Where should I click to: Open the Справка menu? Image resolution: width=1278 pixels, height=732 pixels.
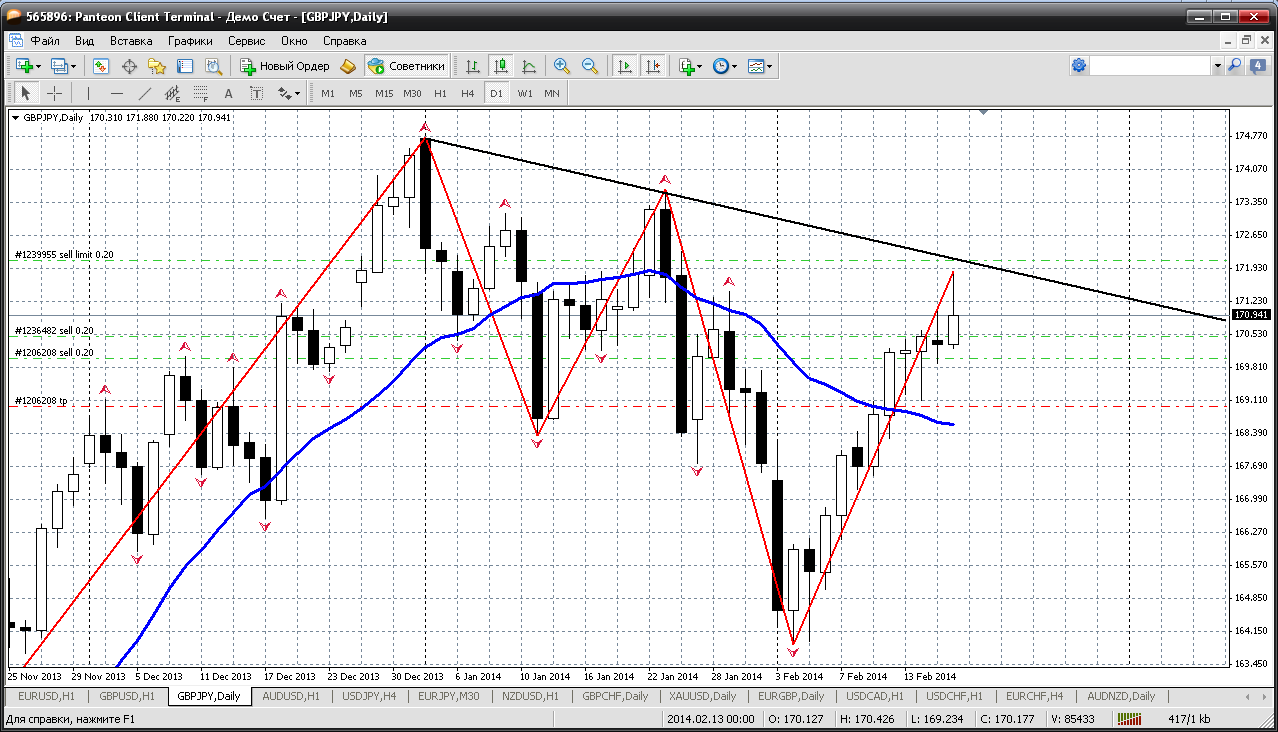345,41
